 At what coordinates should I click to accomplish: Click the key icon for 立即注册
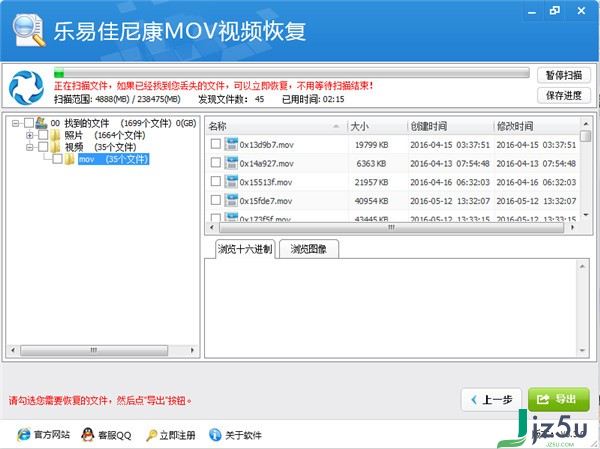(x=152, y=435)
